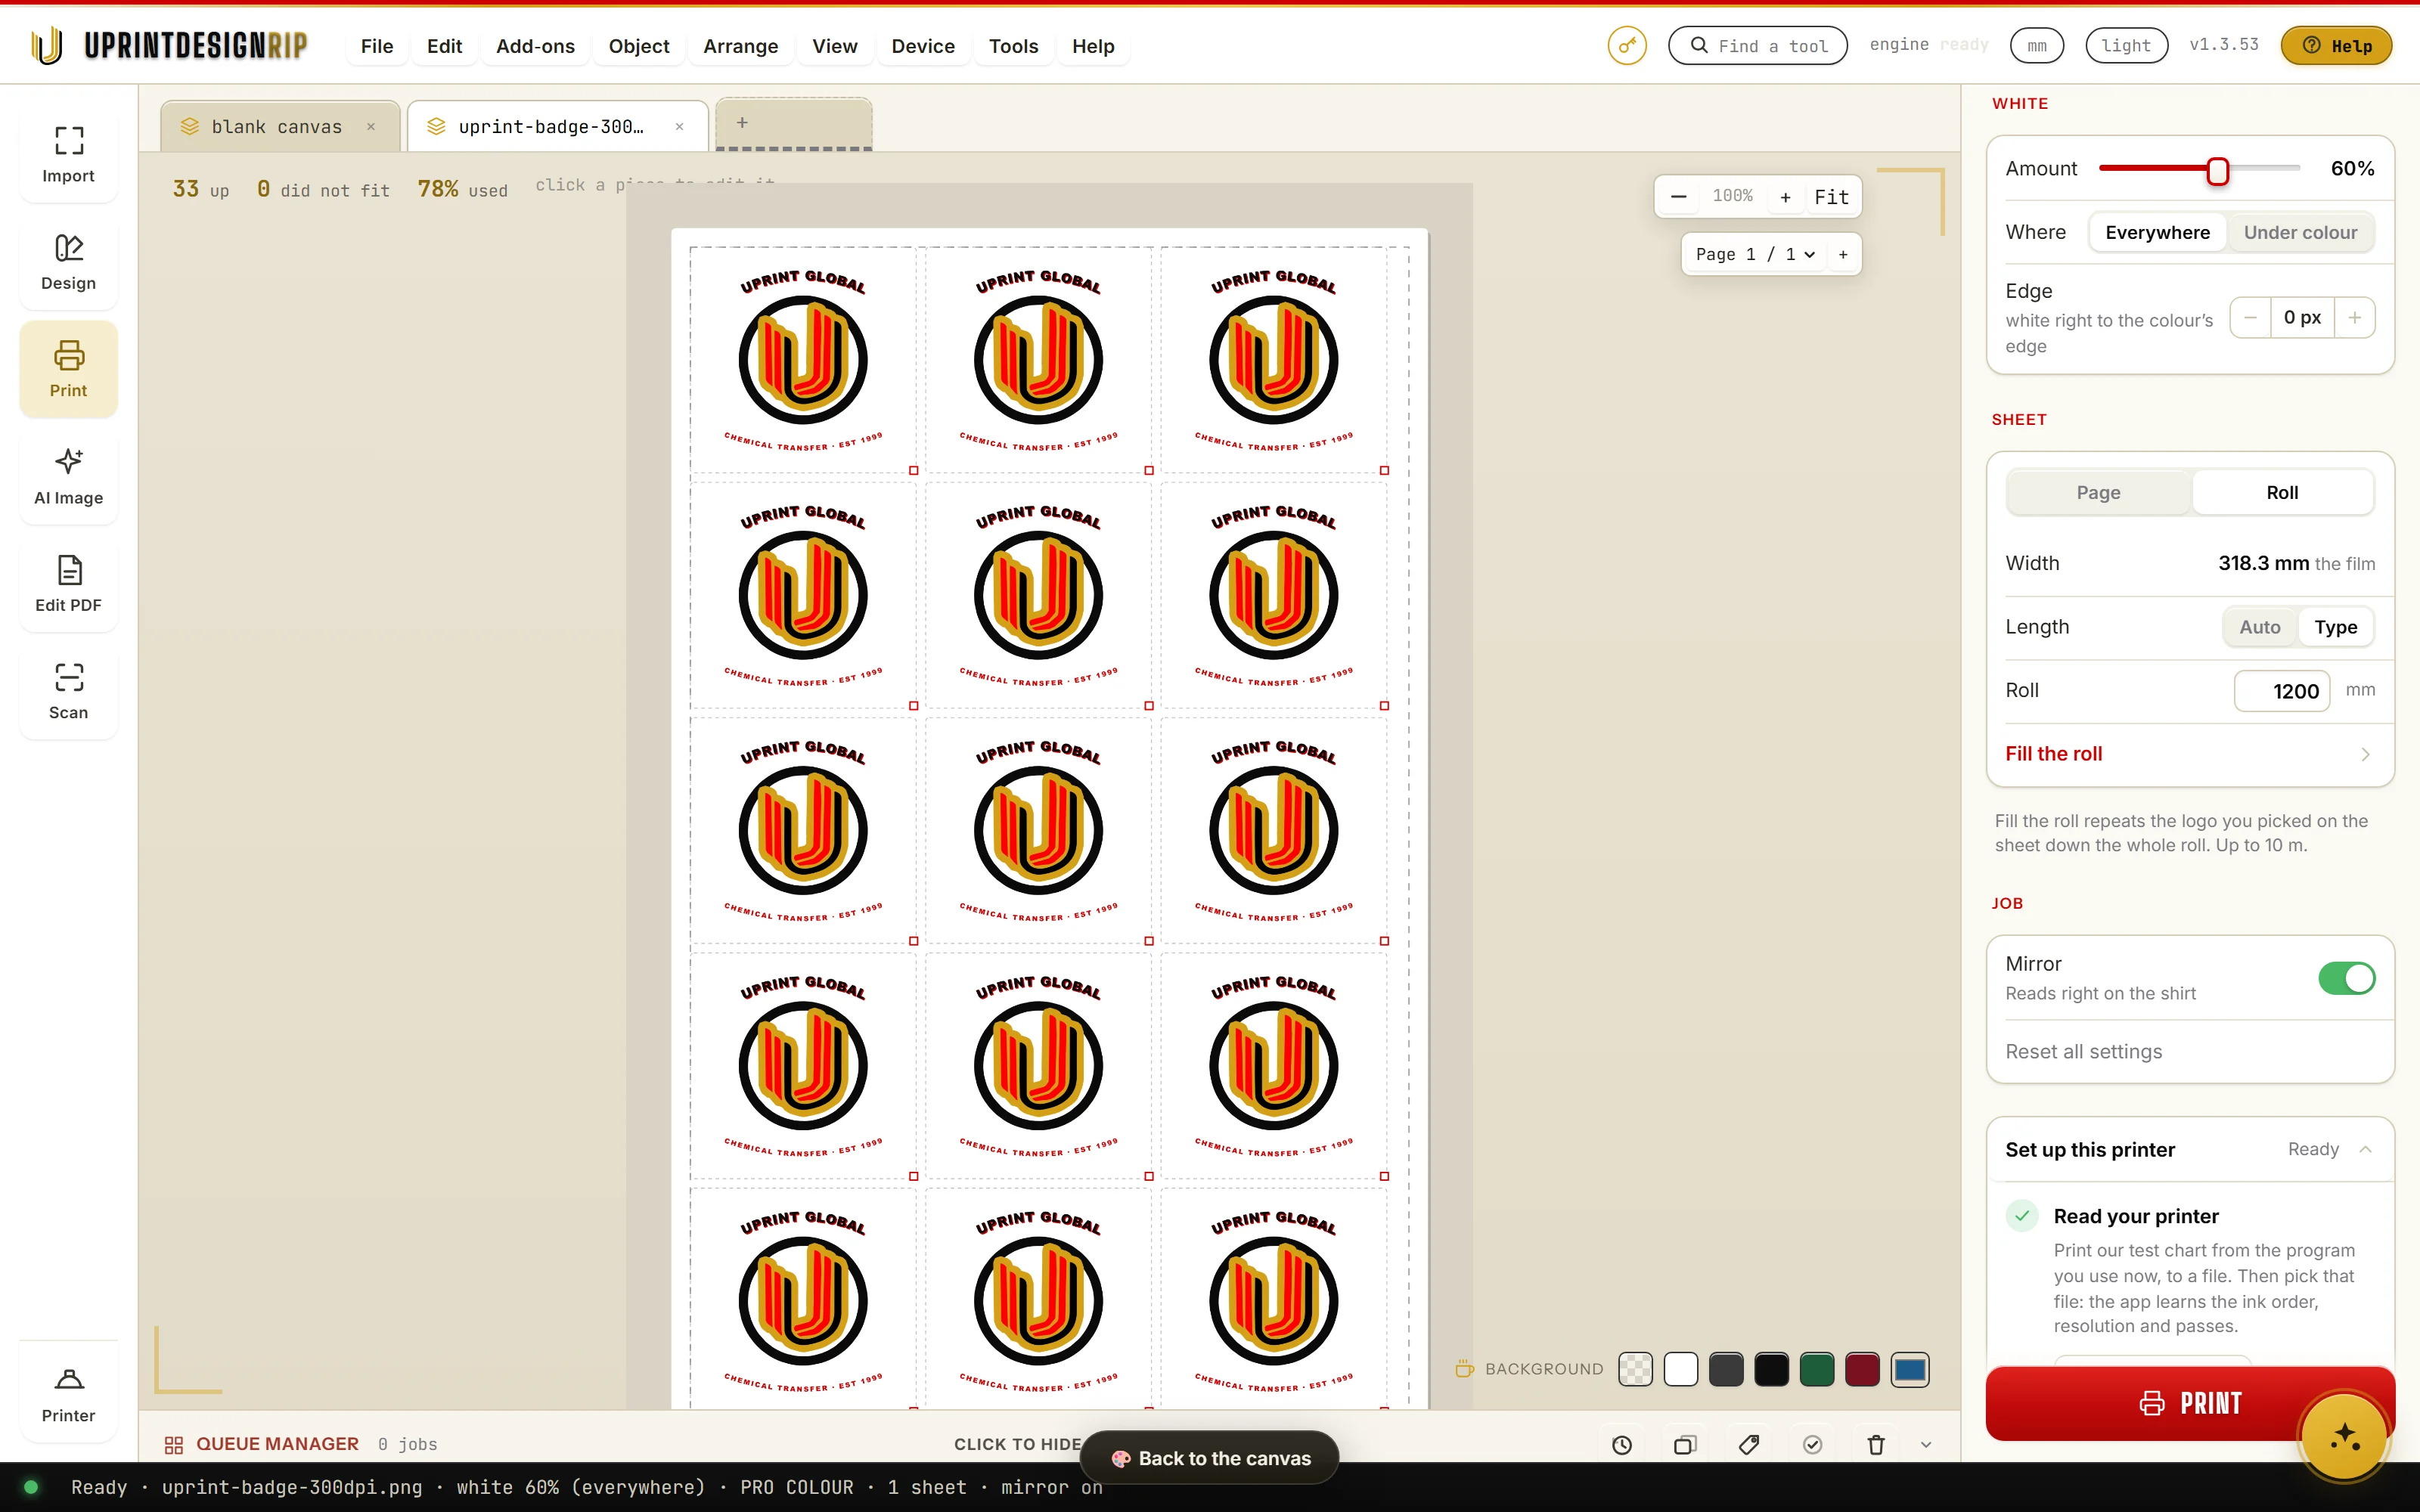Screen dimensions: 2420x1512
Task: Expand the Fill the roll chevron row
Action: point(2189,754)
